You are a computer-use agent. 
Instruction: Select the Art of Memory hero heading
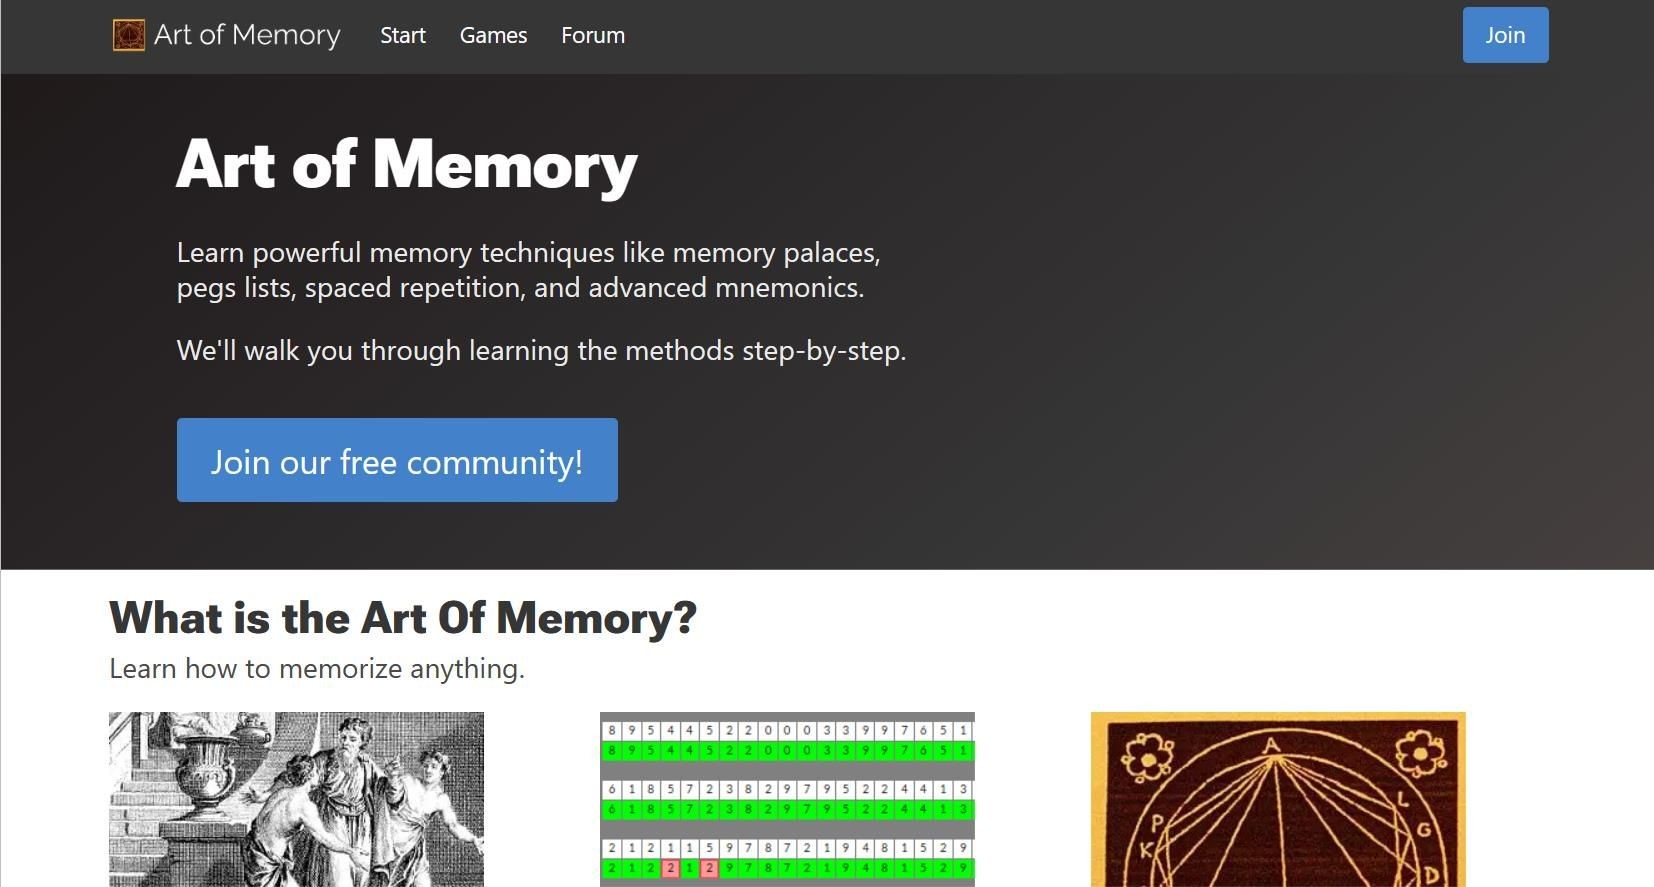(407, 164)
